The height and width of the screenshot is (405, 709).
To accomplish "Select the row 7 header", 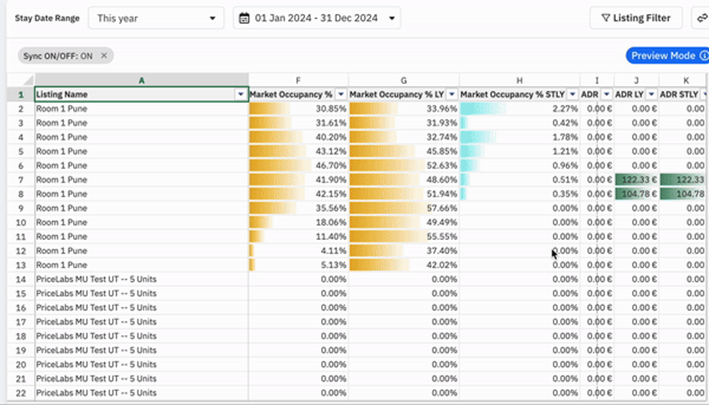I will (x=21, y=179).
